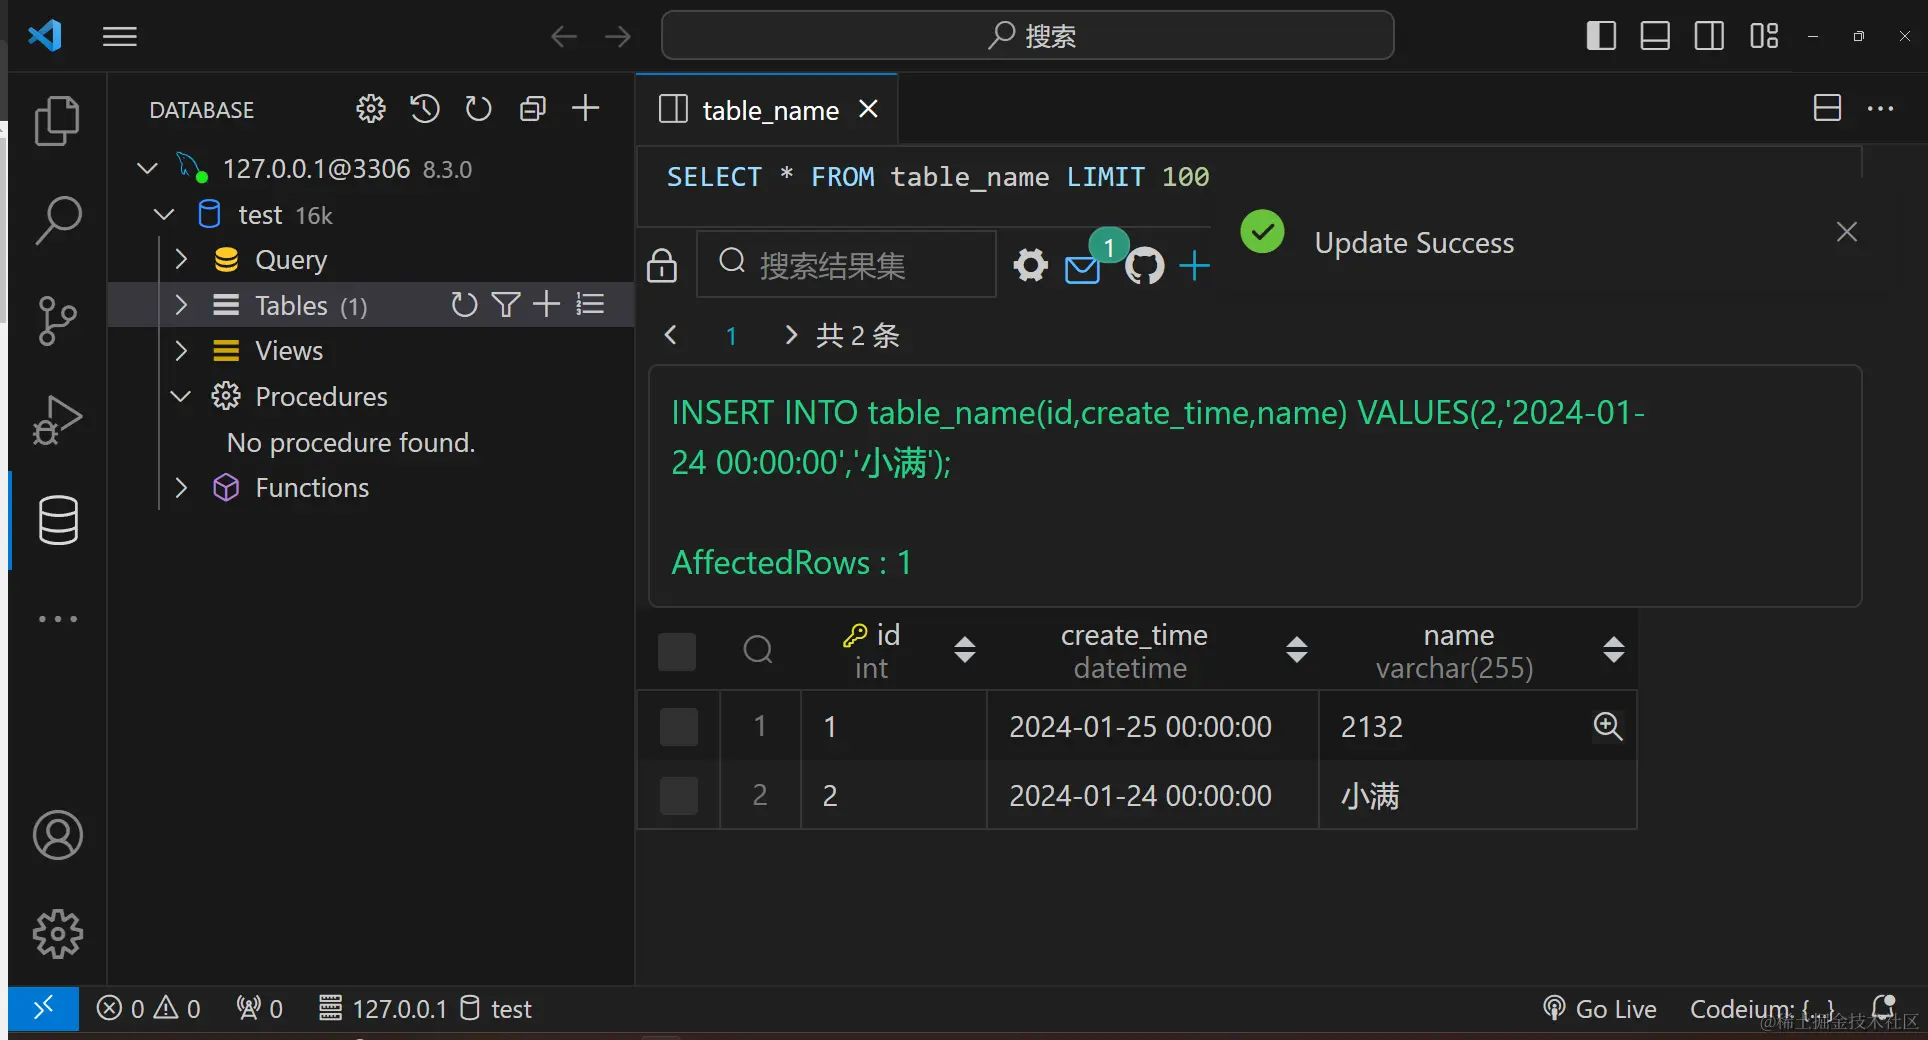Screen dimensions: 1928x1040
Task: Open result view settings gear
Action: [1030, 265]
